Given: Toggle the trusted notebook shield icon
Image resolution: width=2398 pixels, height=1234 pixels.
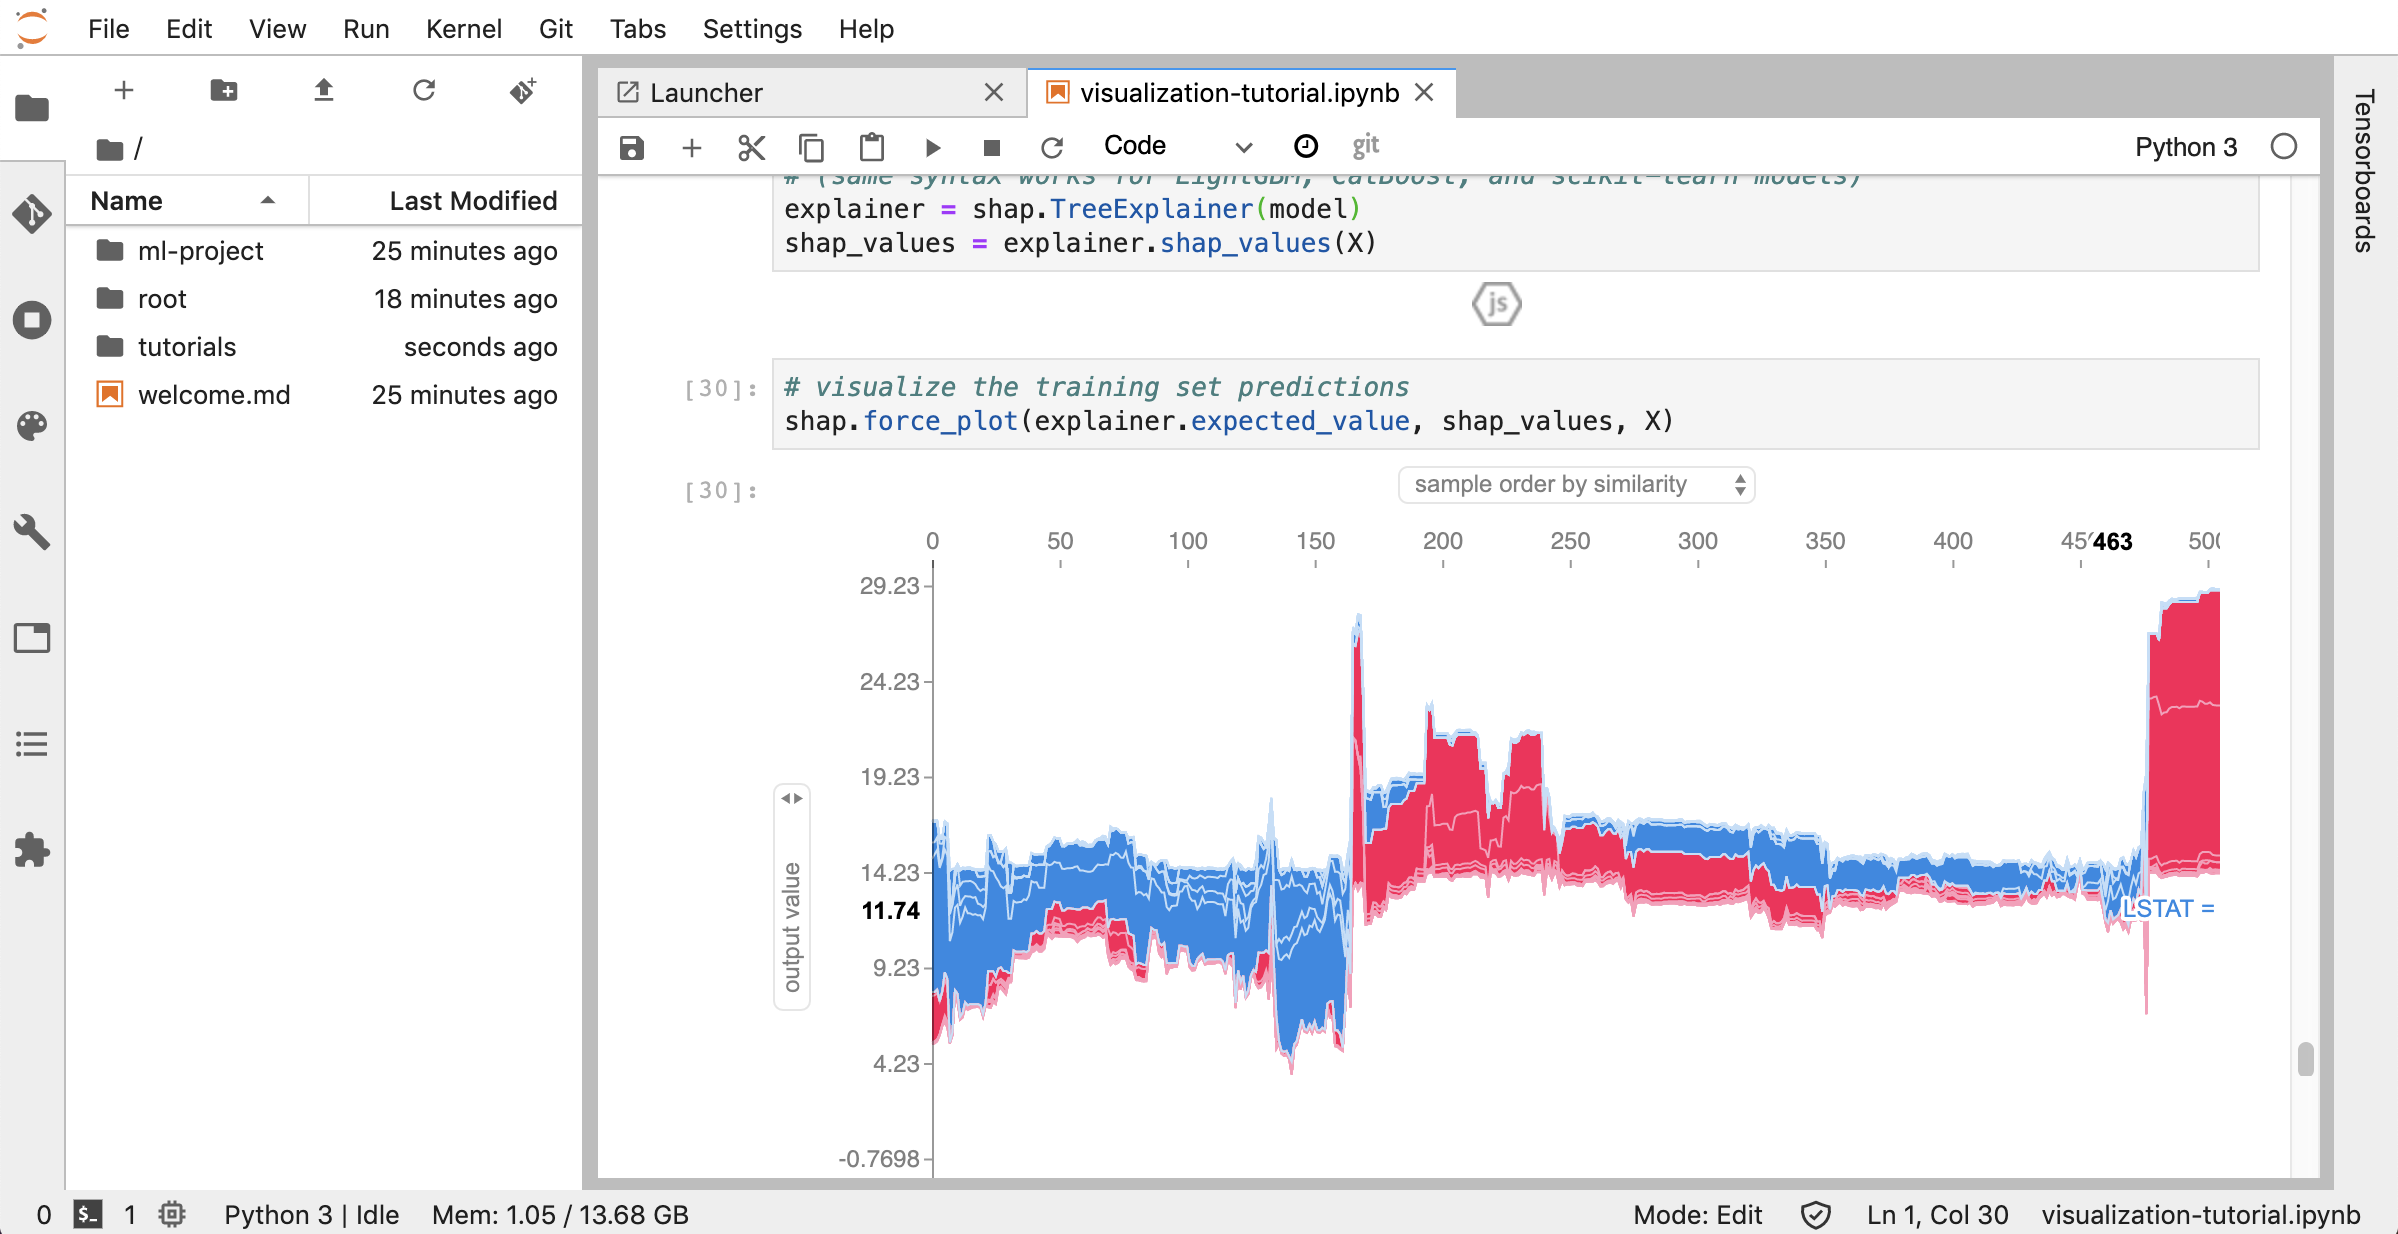Looking at the screenshot, I should (1815, 1215).
